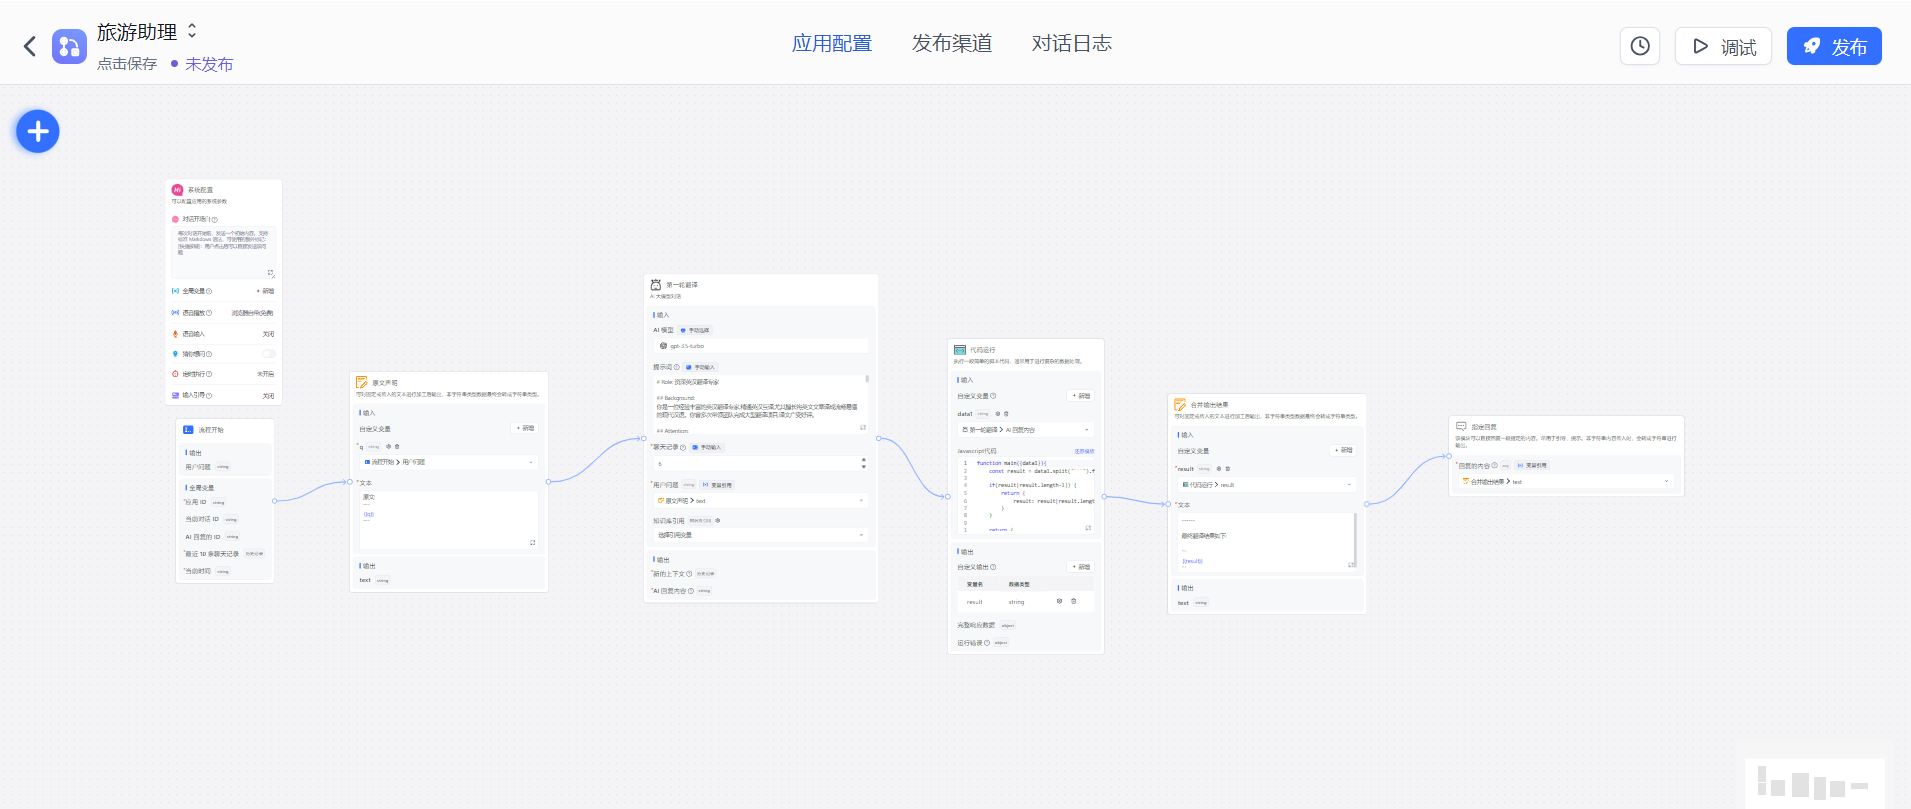The image size is (1911, 809).
Task: Click the output connector handle of 流程开始
Action: [274, 501]
